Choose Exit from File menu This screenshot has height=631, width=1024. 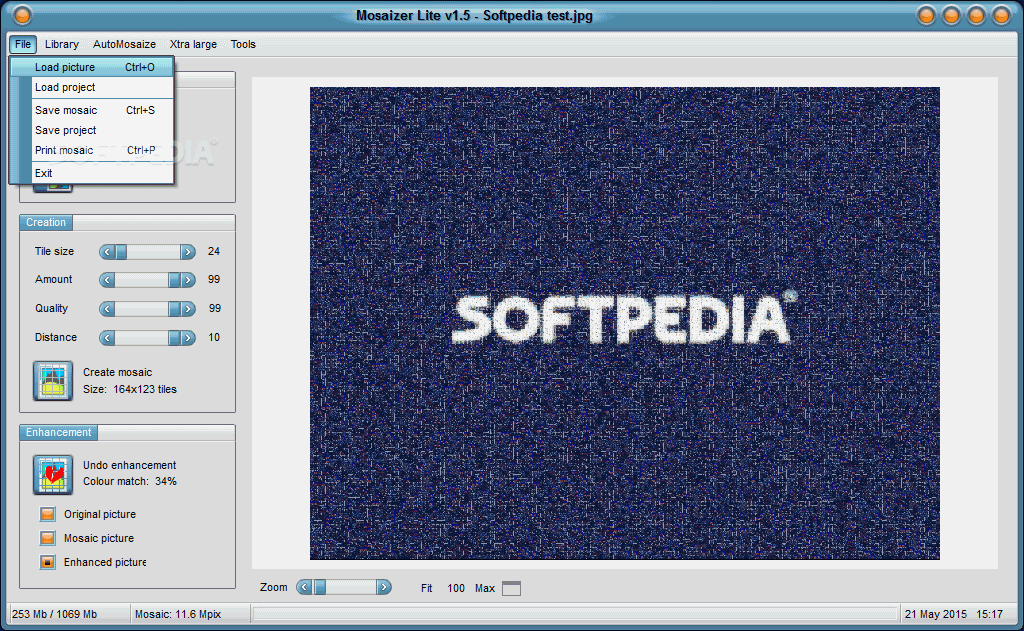[92, 173]
